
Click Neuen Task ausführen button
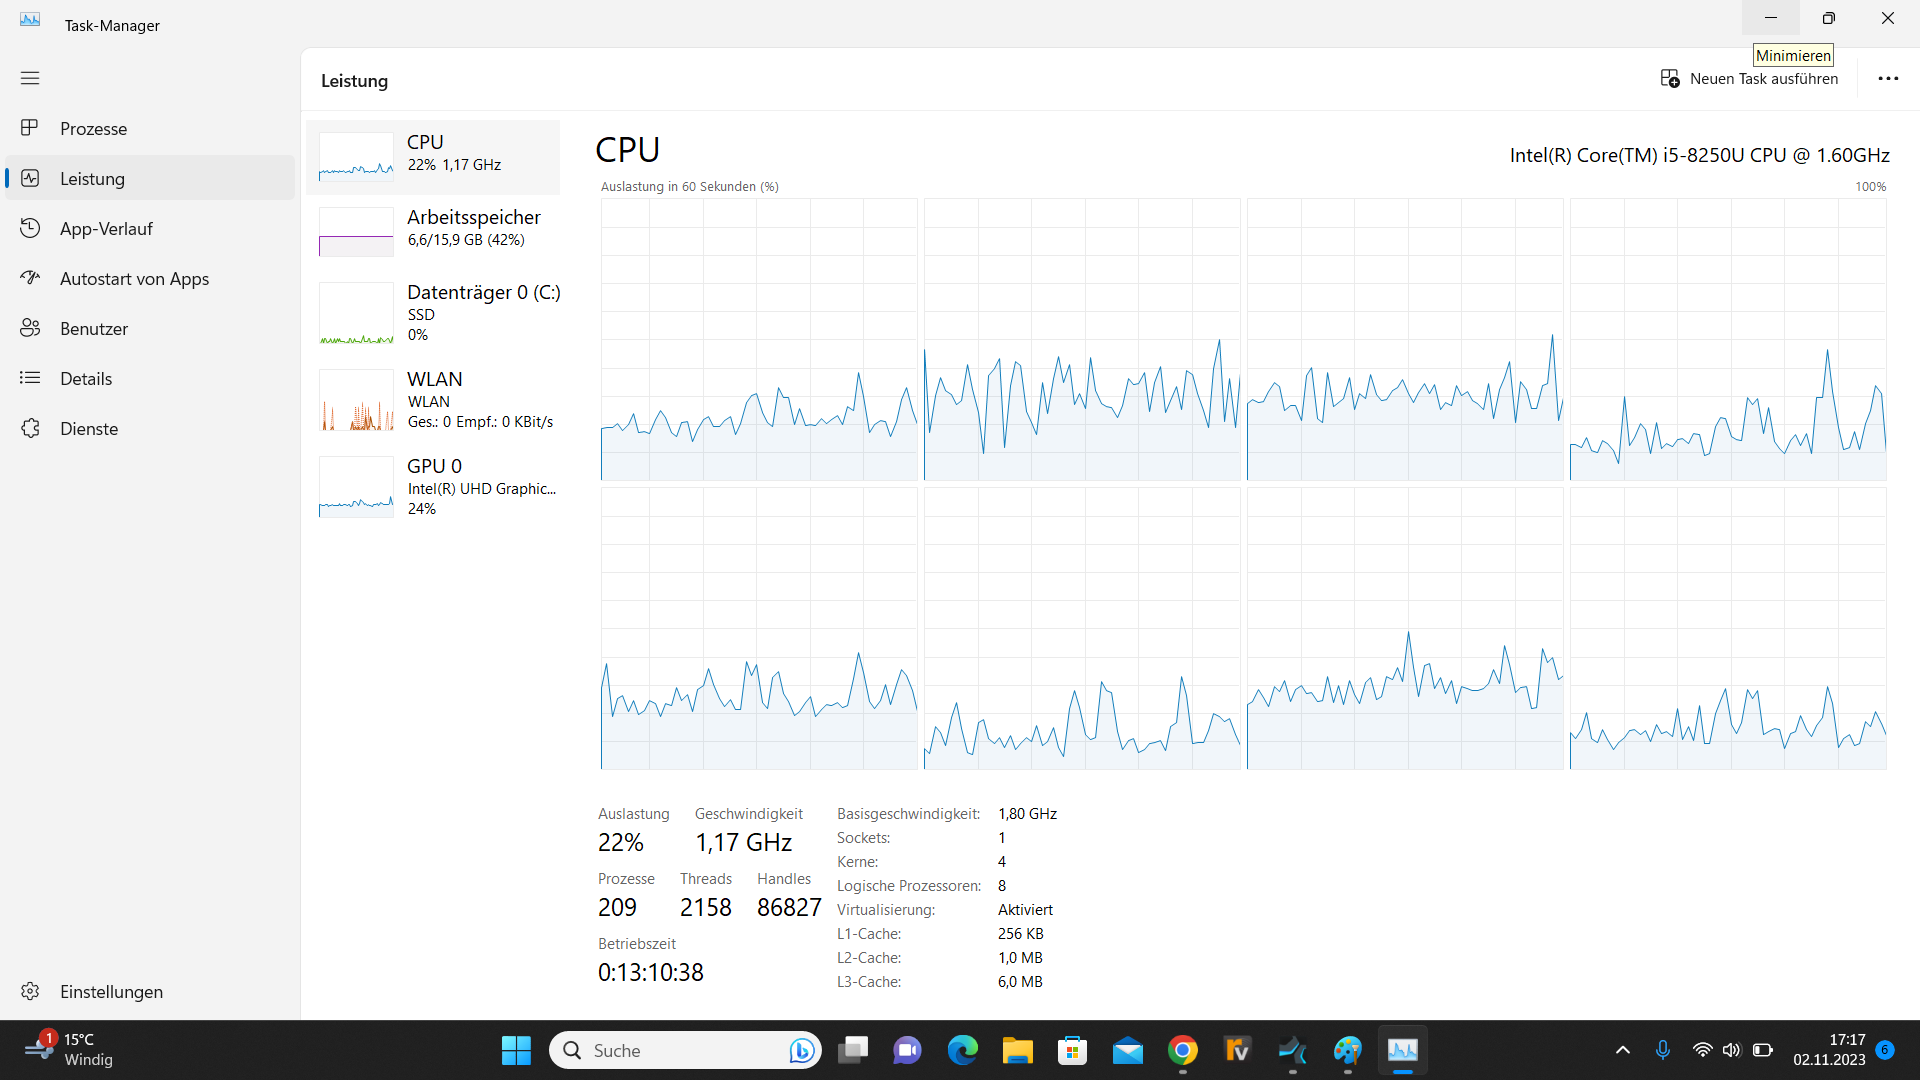(x=1750, y=79)
